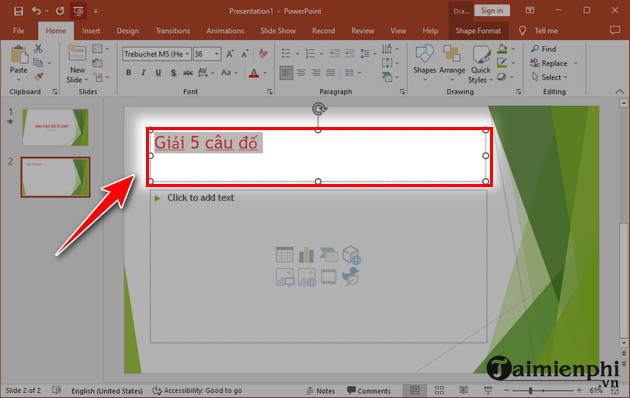Click the Bullets list icon
The width and height of the screenshot is (630, 398).
286,53
